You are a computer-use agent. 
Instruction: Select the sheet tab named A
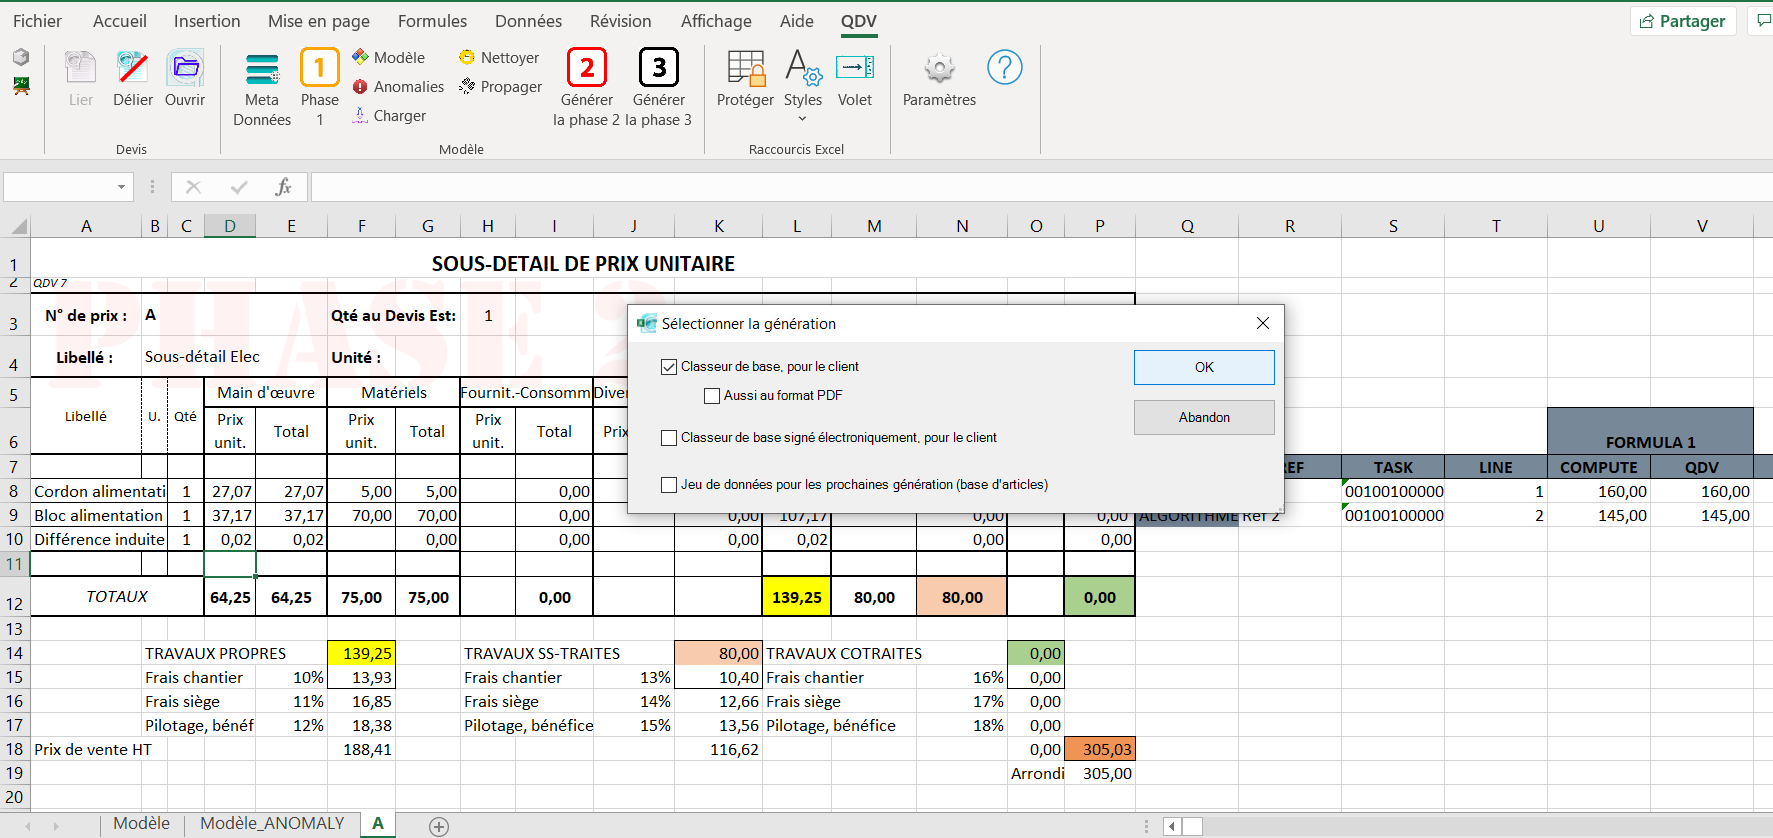tap(378, 823)
